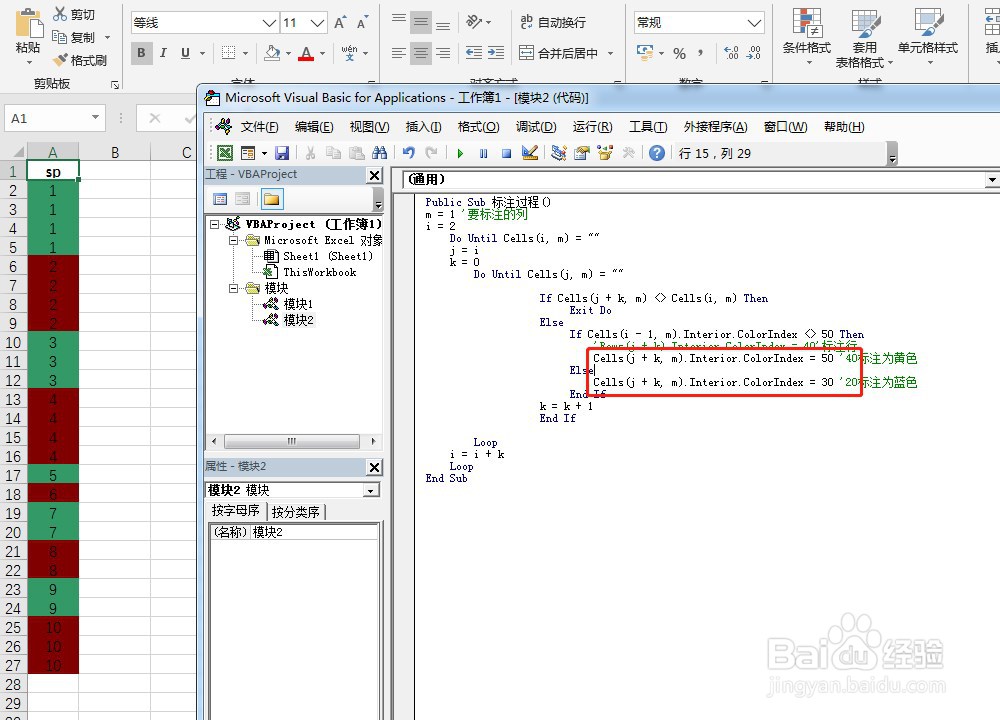Open the Name Box dropdown for A1
Viewport: 1000px width, 720px height.
(x=95, y=118)
